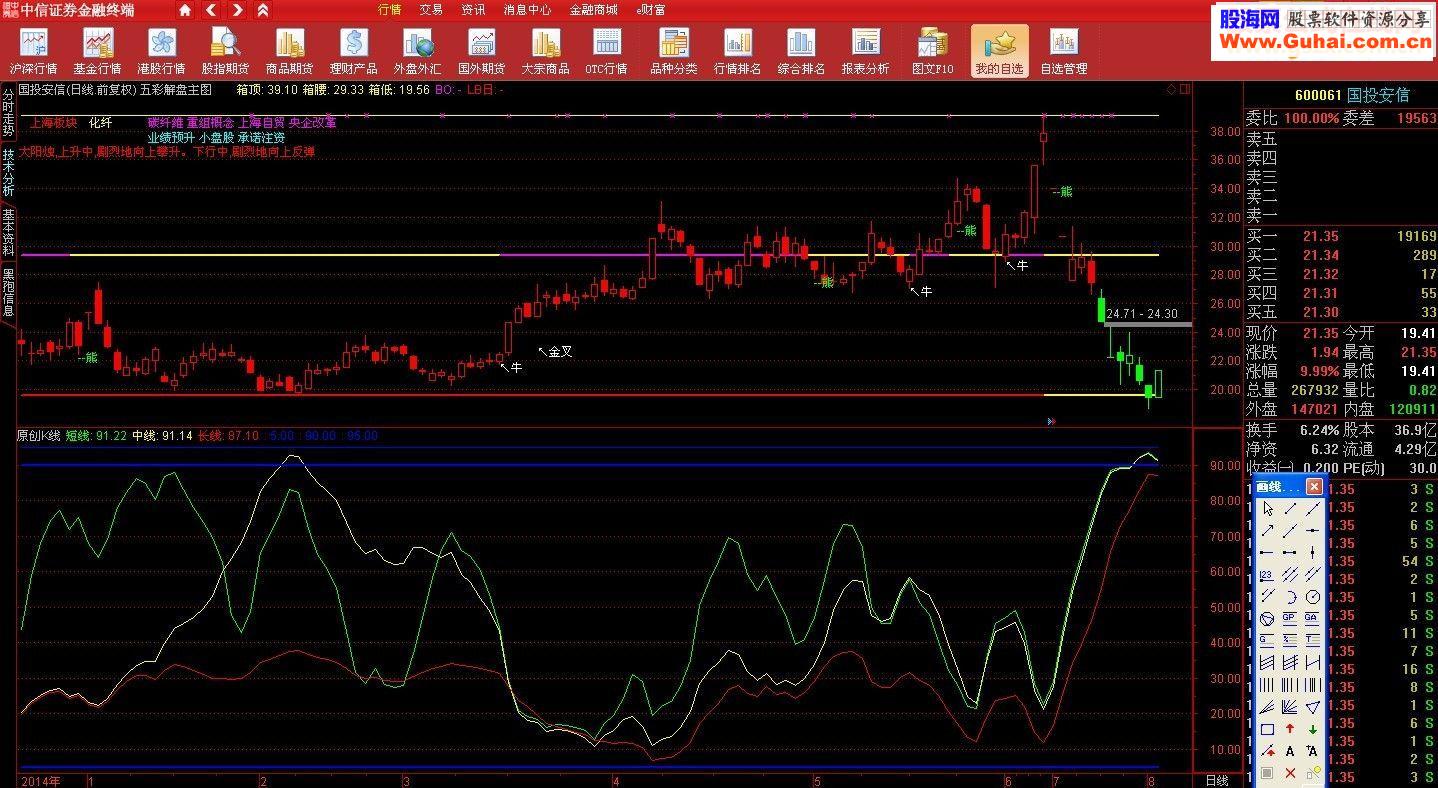1438x788 pixels.
Task: Select equal-period vertical lines tool in 画线
Action: pos(1267,683)
